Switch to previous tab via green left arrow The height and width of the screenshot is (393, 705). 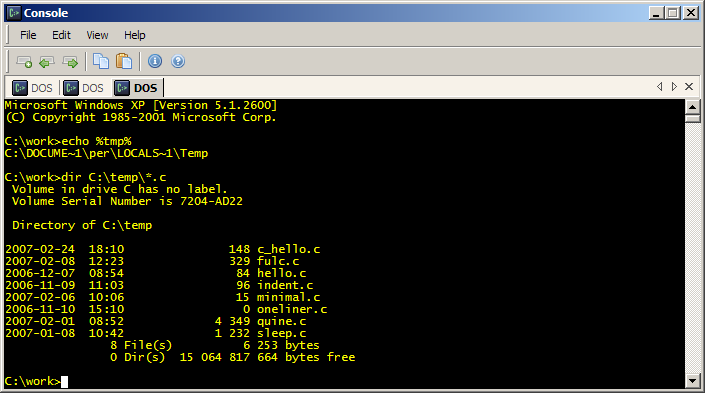pyautogui.click(x=47, y=61)
